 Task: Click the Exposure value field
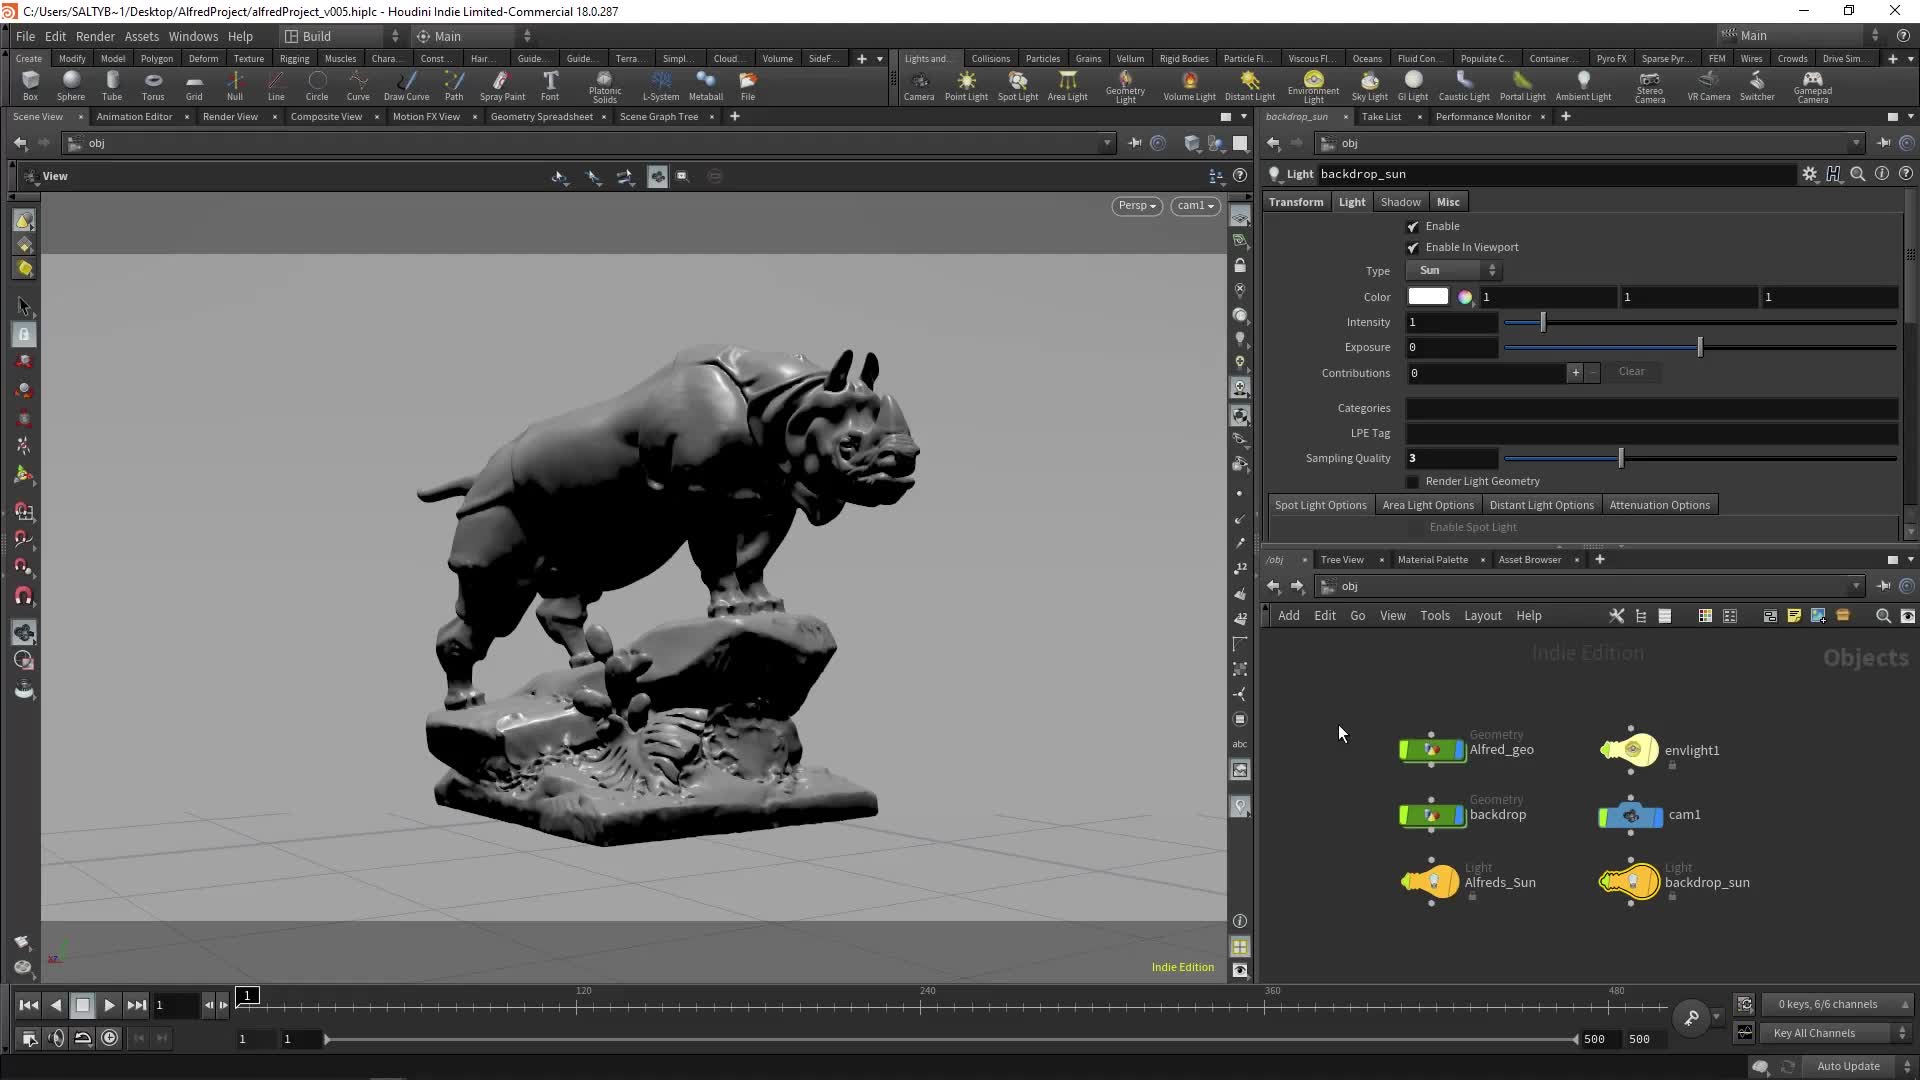click(1452, 348)
